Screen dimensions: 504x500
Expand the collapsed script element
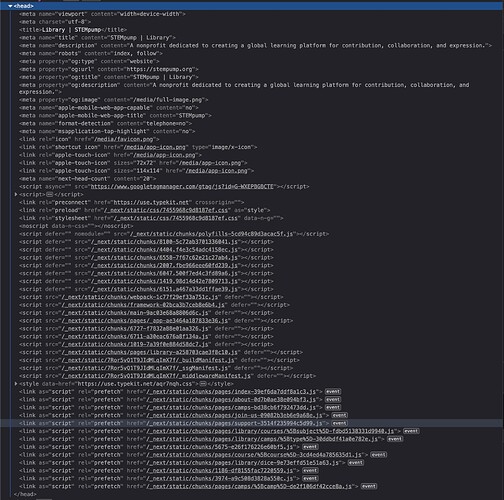15,194
